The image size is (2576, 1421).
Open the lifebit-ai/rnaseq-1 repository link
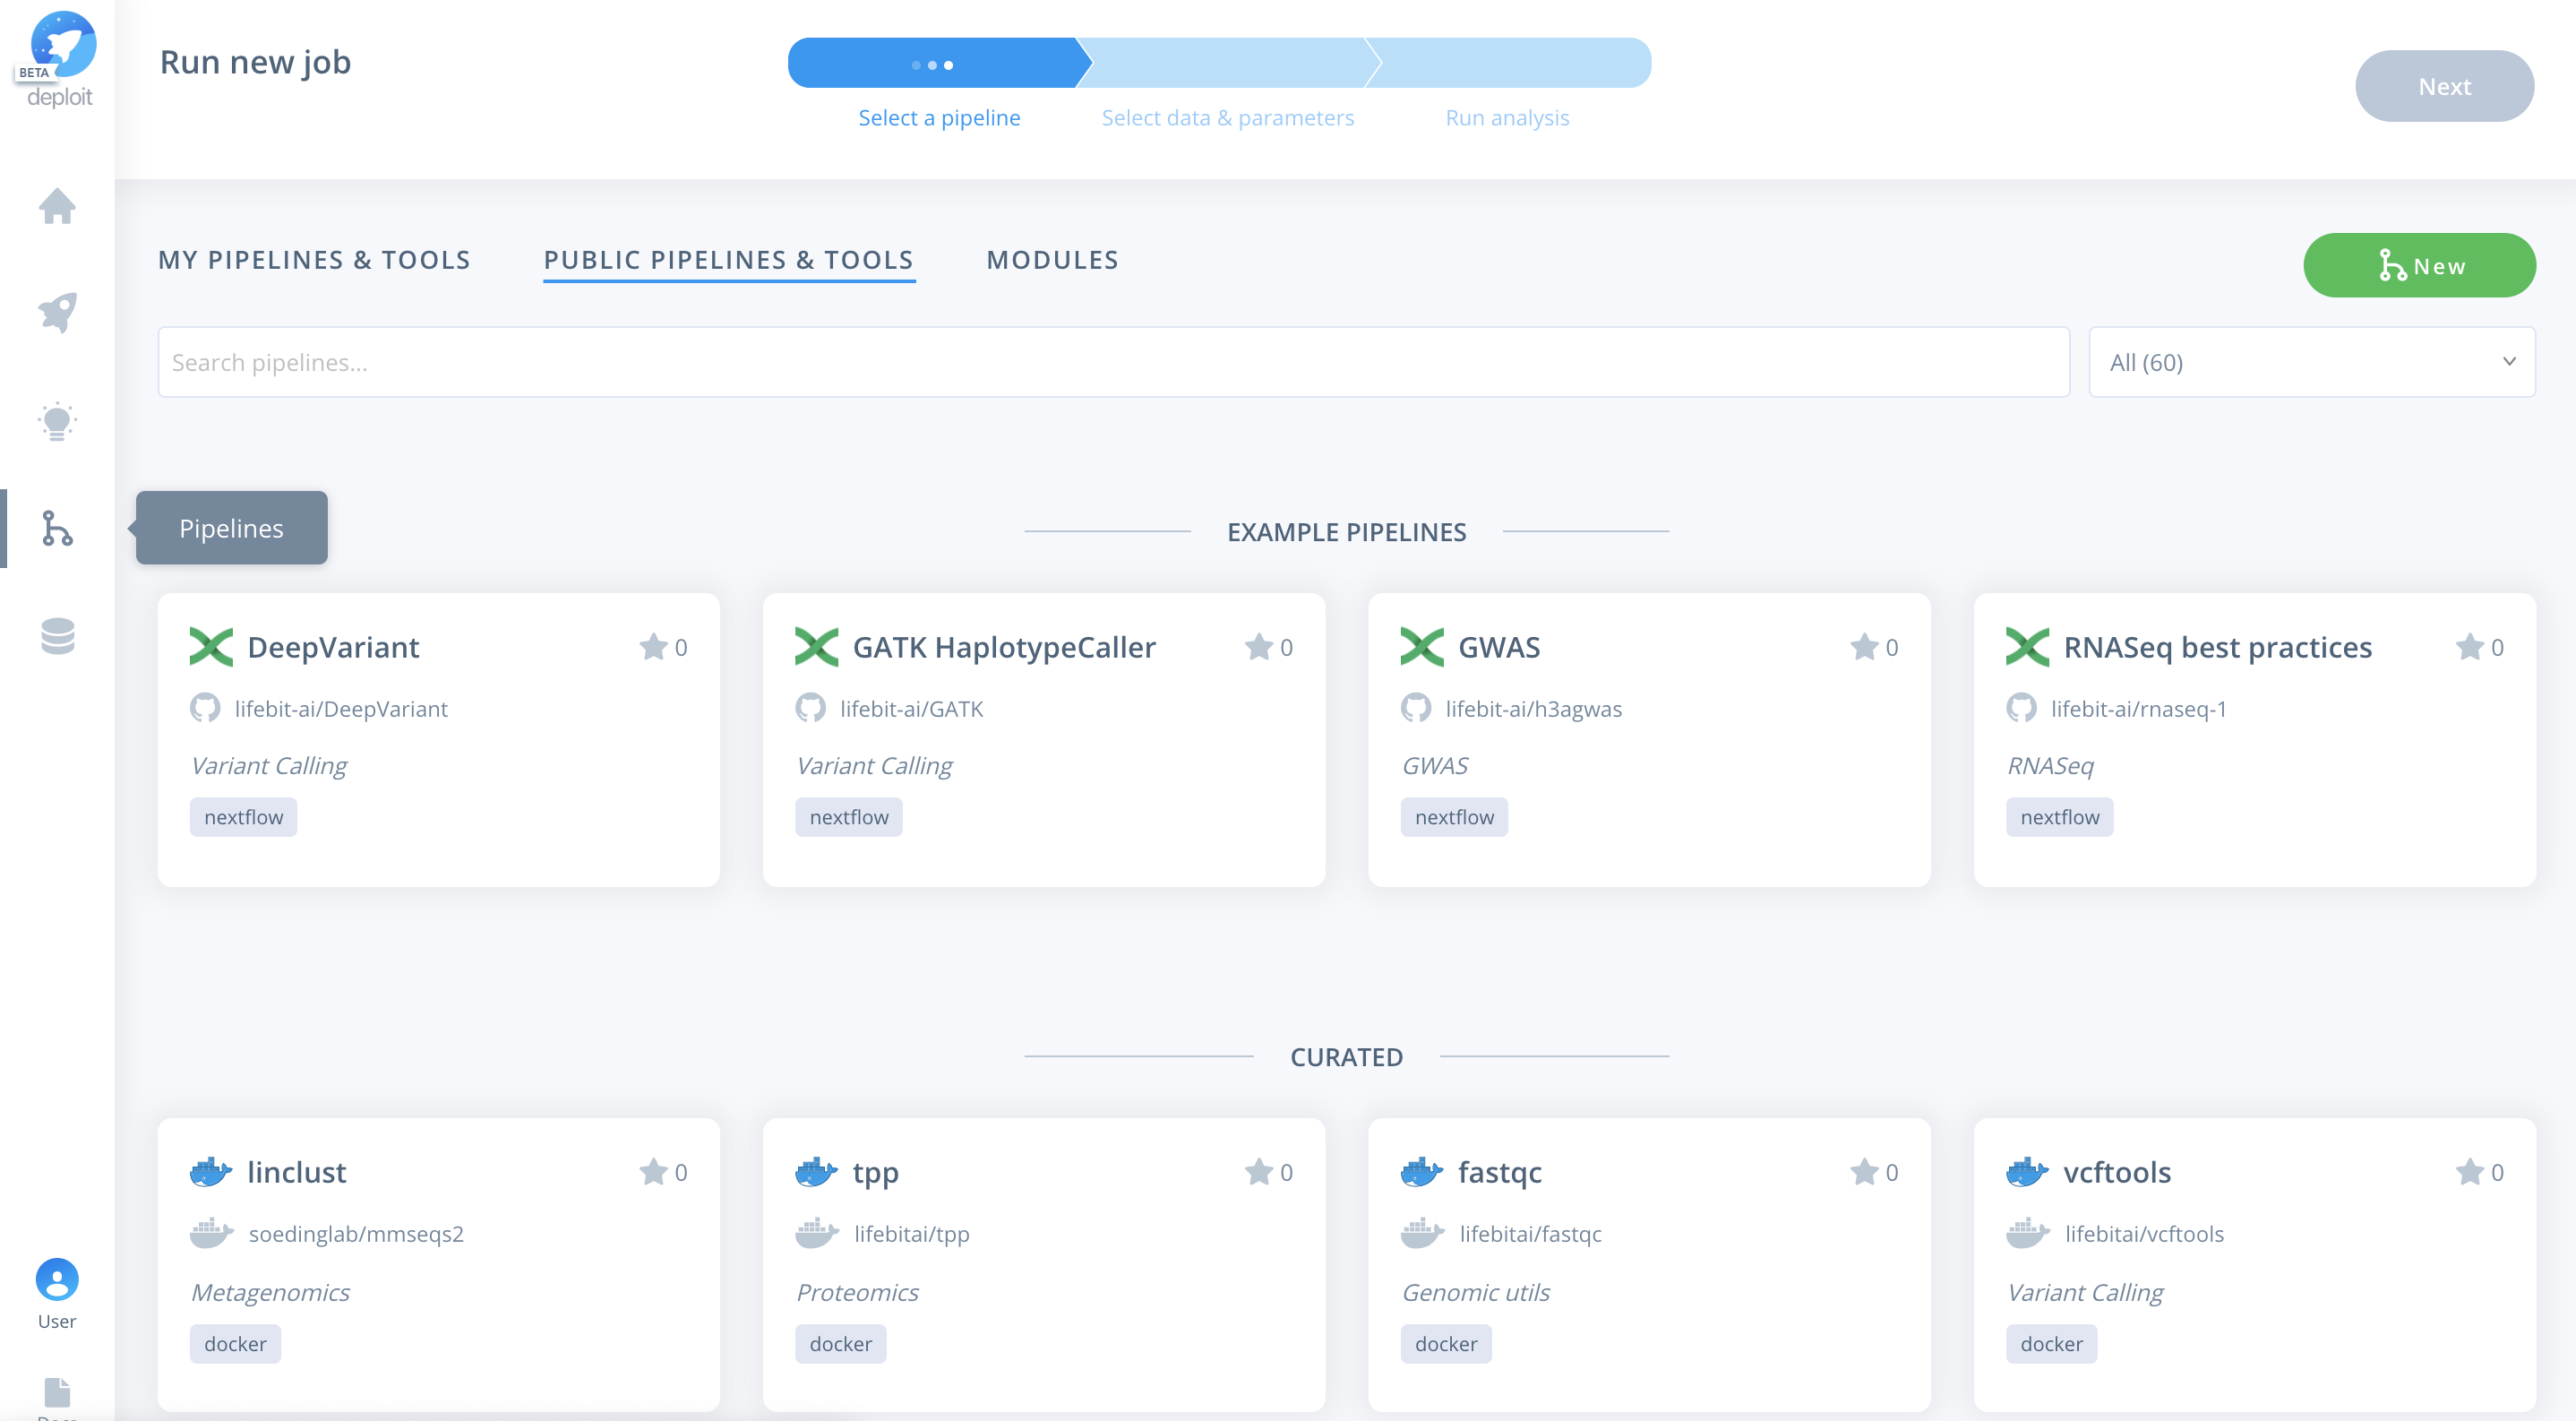click(2137, 709)
